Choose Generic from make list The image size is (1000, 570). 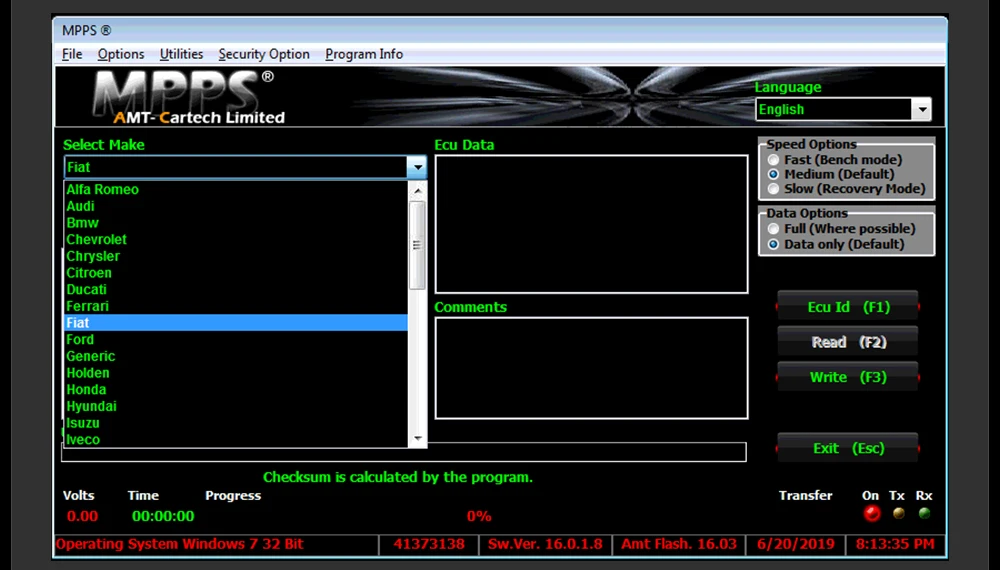pos(236,356)
